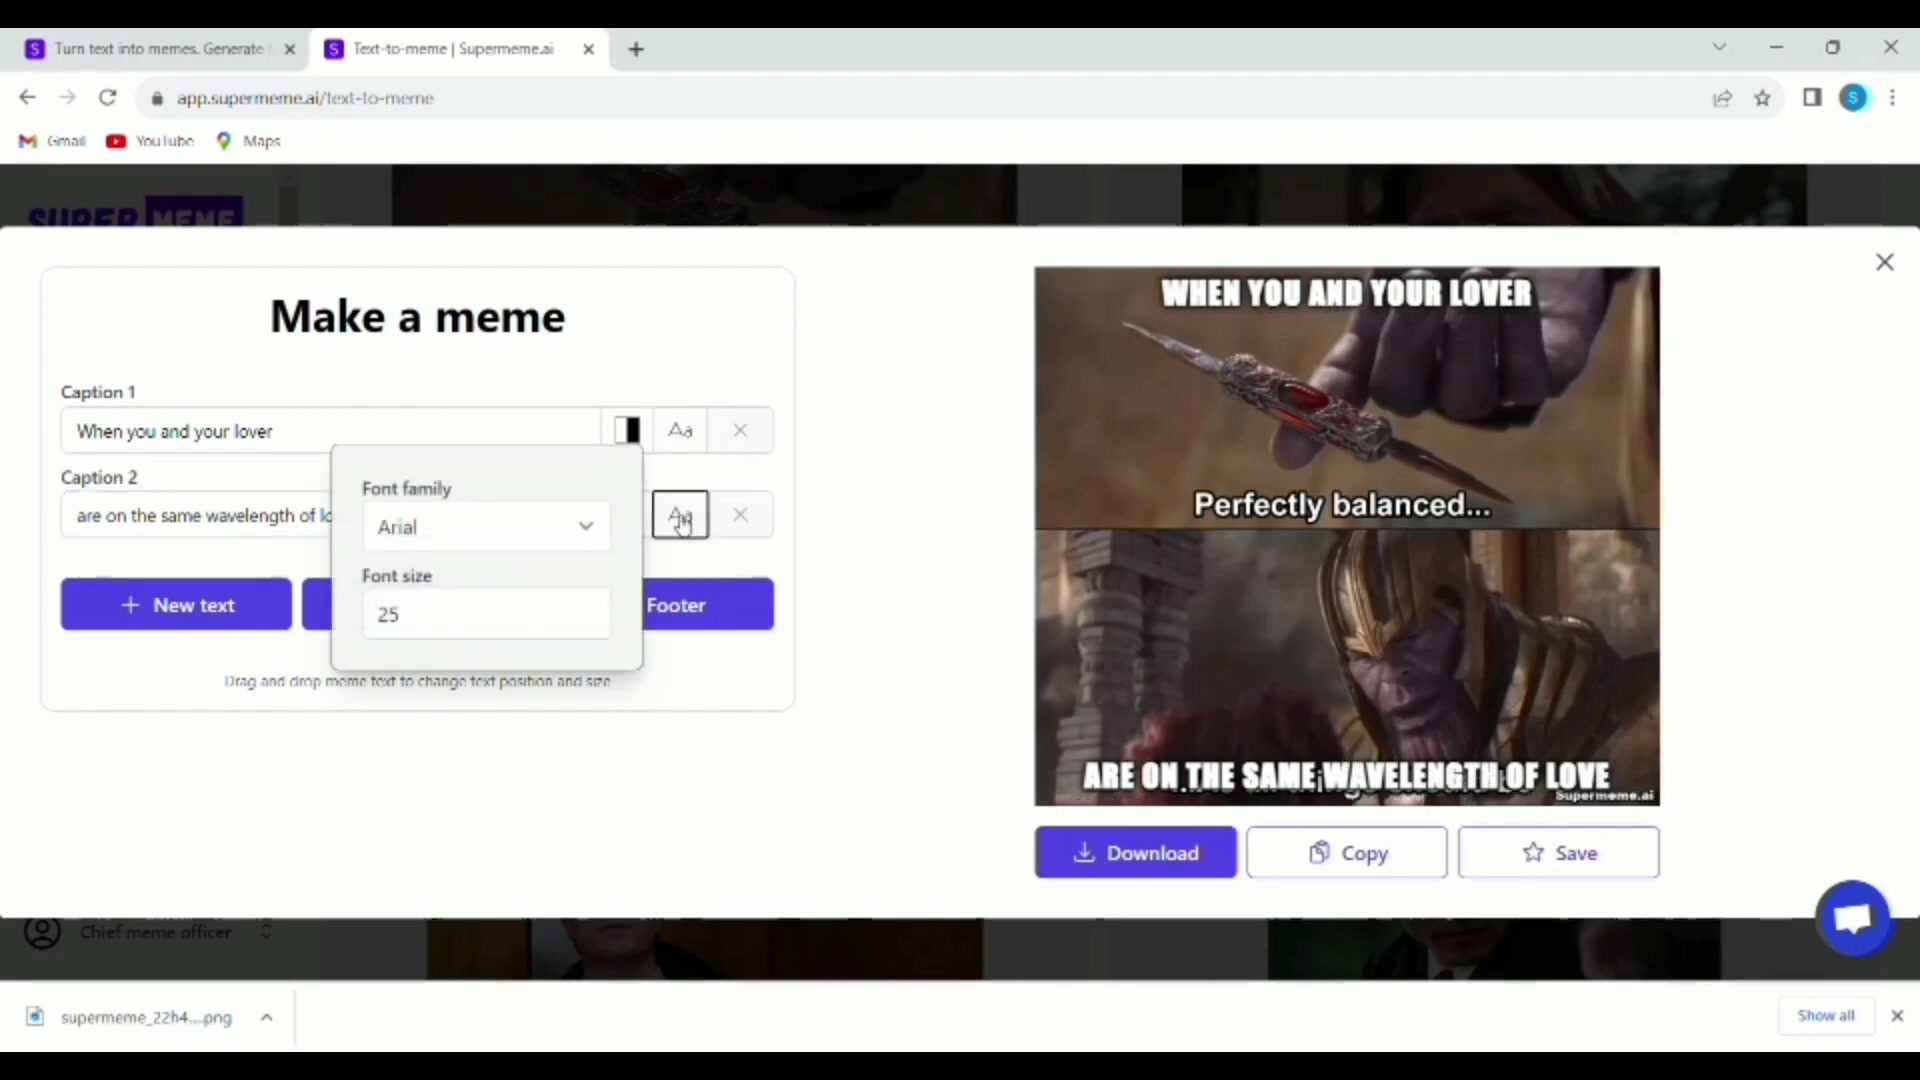Show all downloads
This screenshot has height=1080, width=1920.
click(1826, 1015)
